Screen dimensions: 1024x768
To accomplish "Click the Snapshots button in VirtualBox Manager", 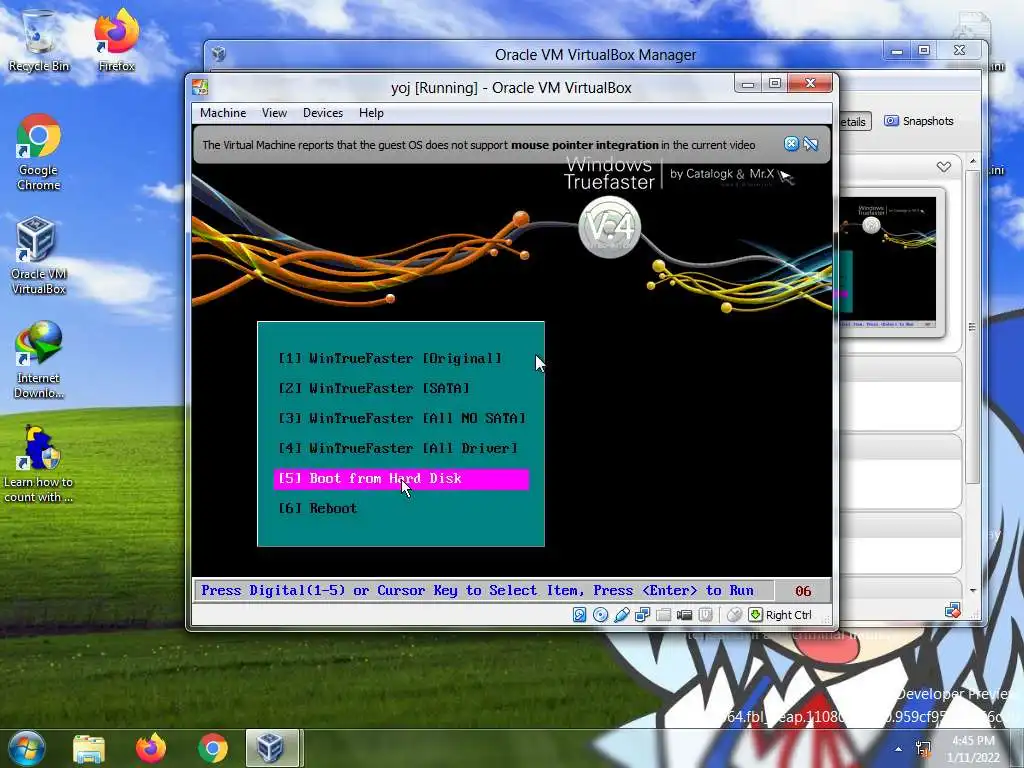I will click(x=919, y=121).
